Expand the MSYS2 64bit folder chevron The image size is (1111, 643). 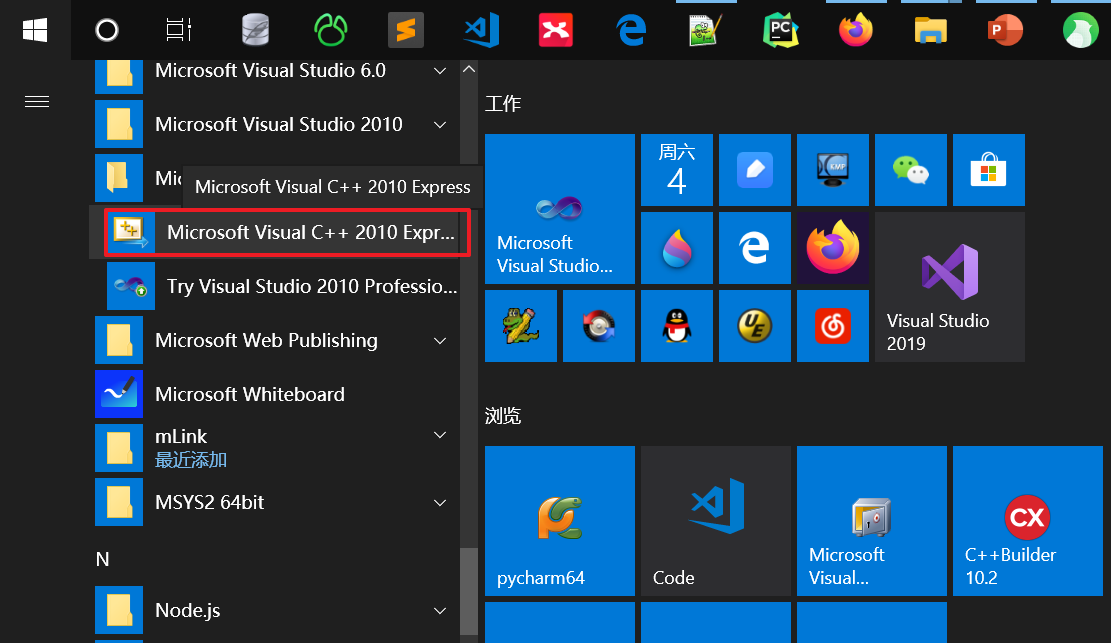pos(440,503)
